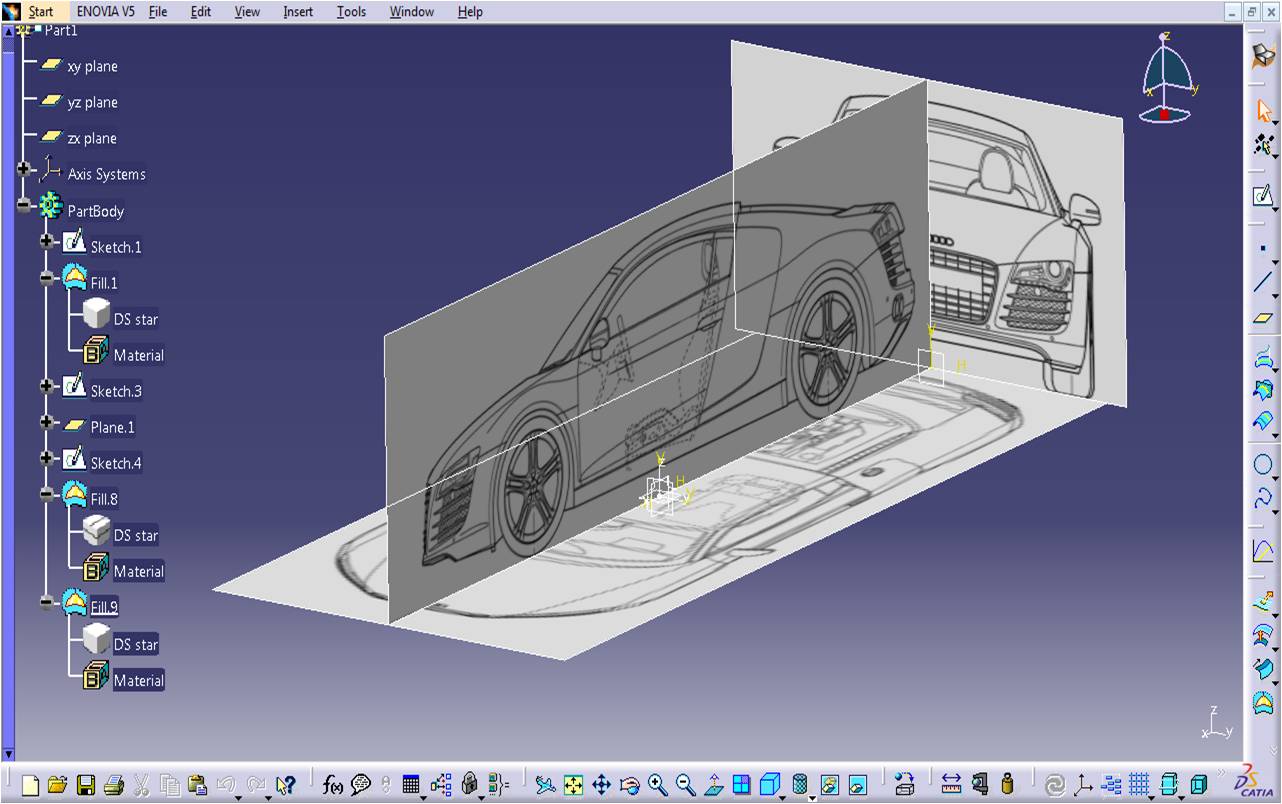The height and width of the screenshot is (804, 1282).
Task: Open the ENOVIA V5 menu
Action: tap(104, 12)
